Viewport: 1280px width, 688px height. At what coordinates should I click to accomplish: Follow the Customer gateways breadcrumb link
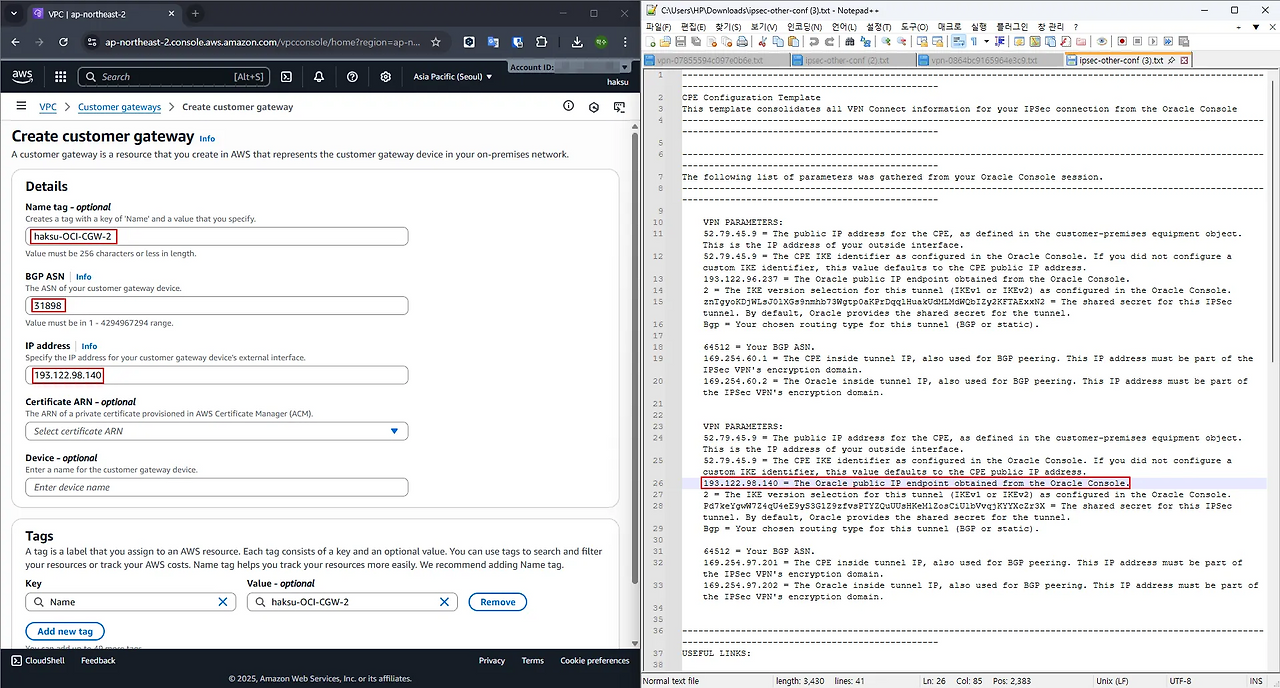tap(119, 107)
